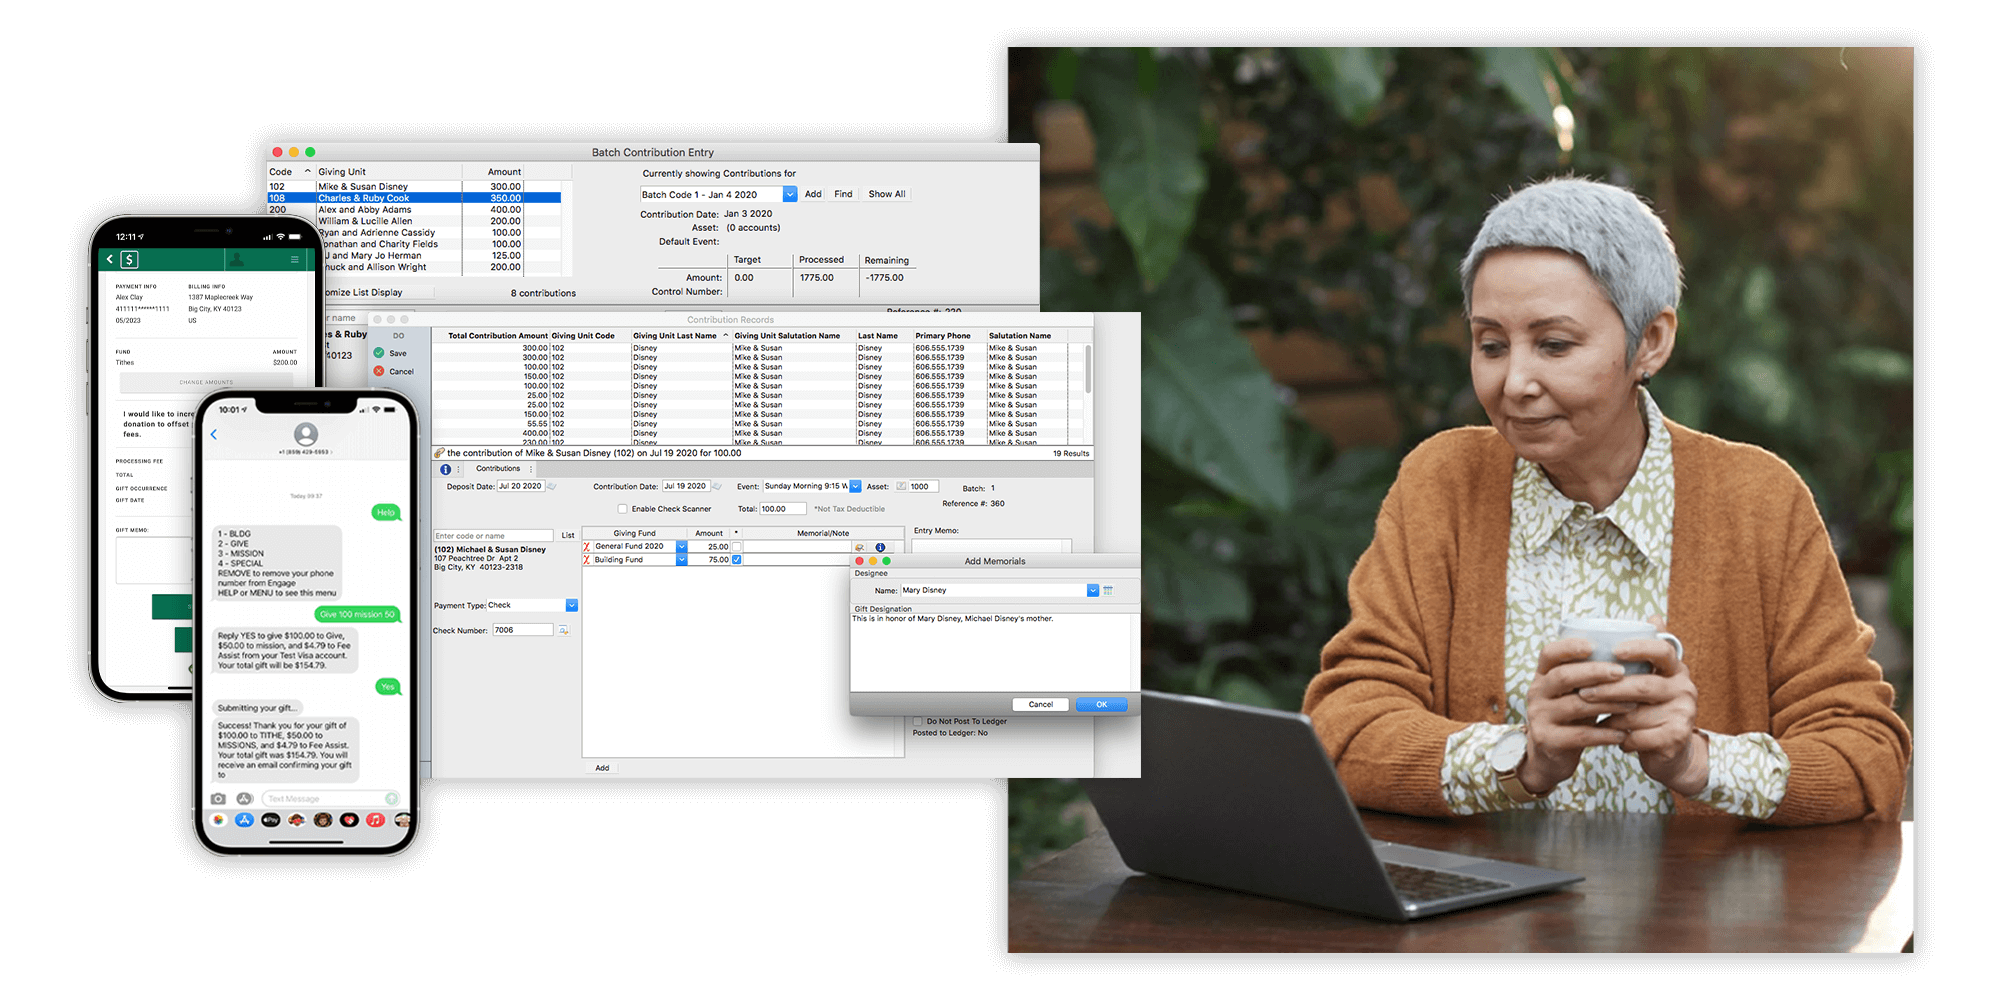Click the pencil icon beside contribution summary line

pyautogui.click(x=439, y=453)
